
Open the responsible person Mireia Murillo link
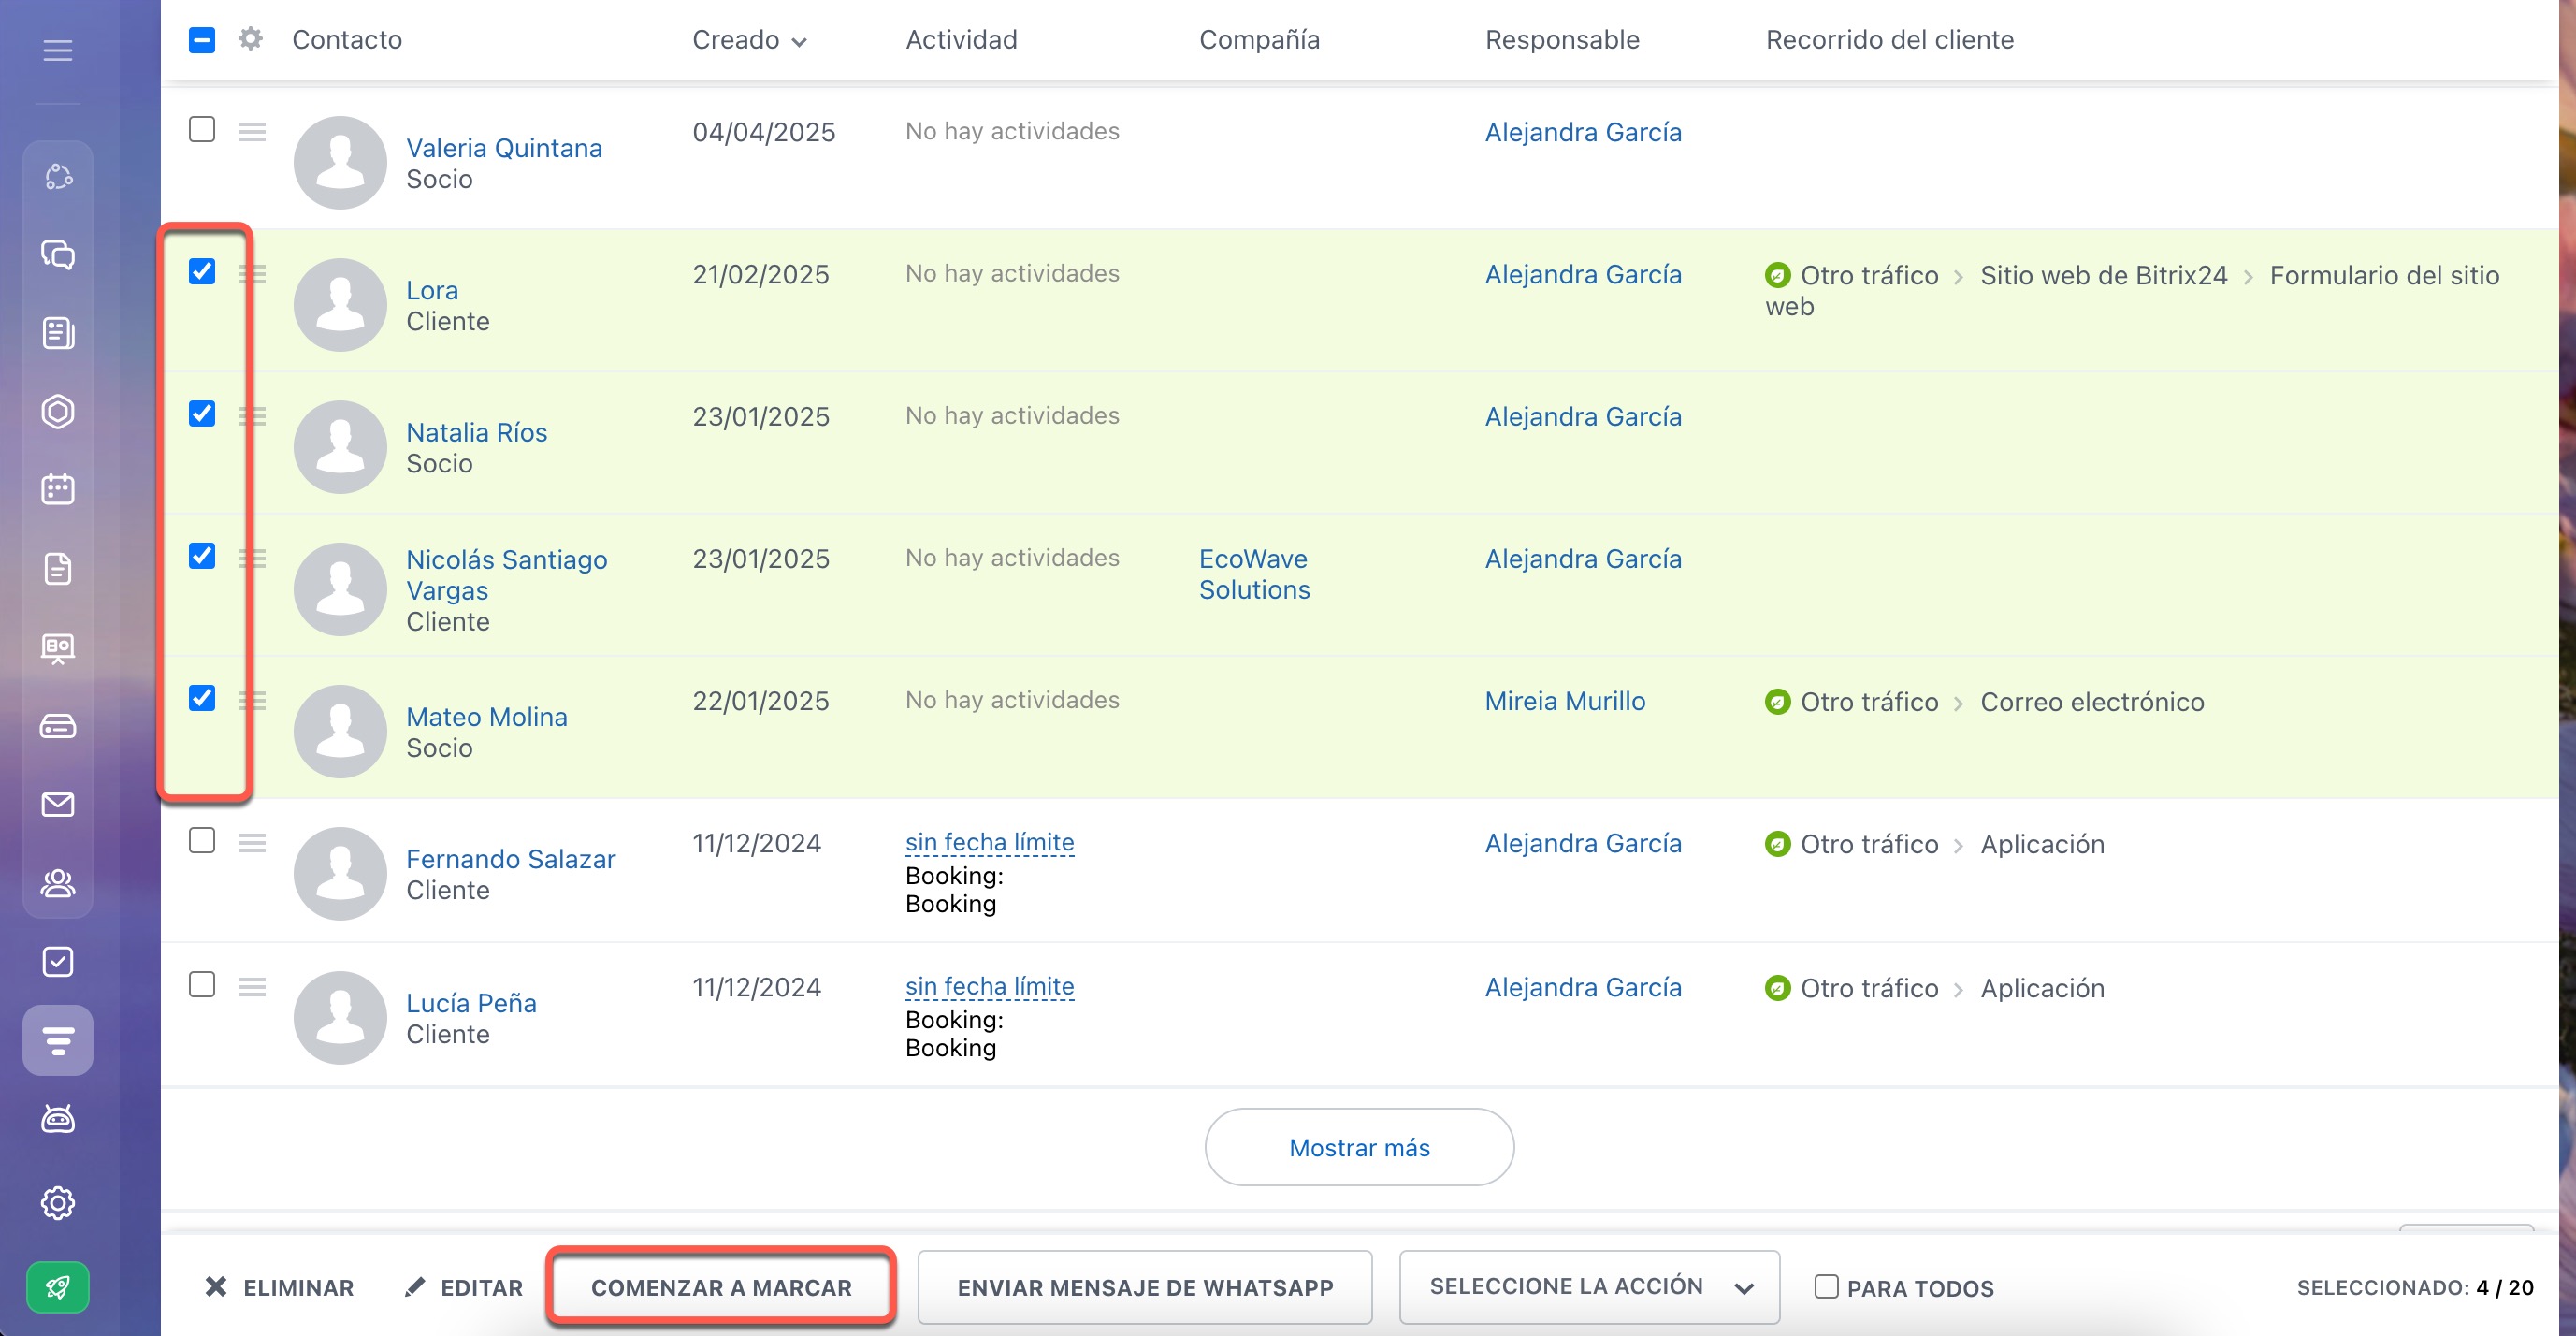pos(1565,701)
